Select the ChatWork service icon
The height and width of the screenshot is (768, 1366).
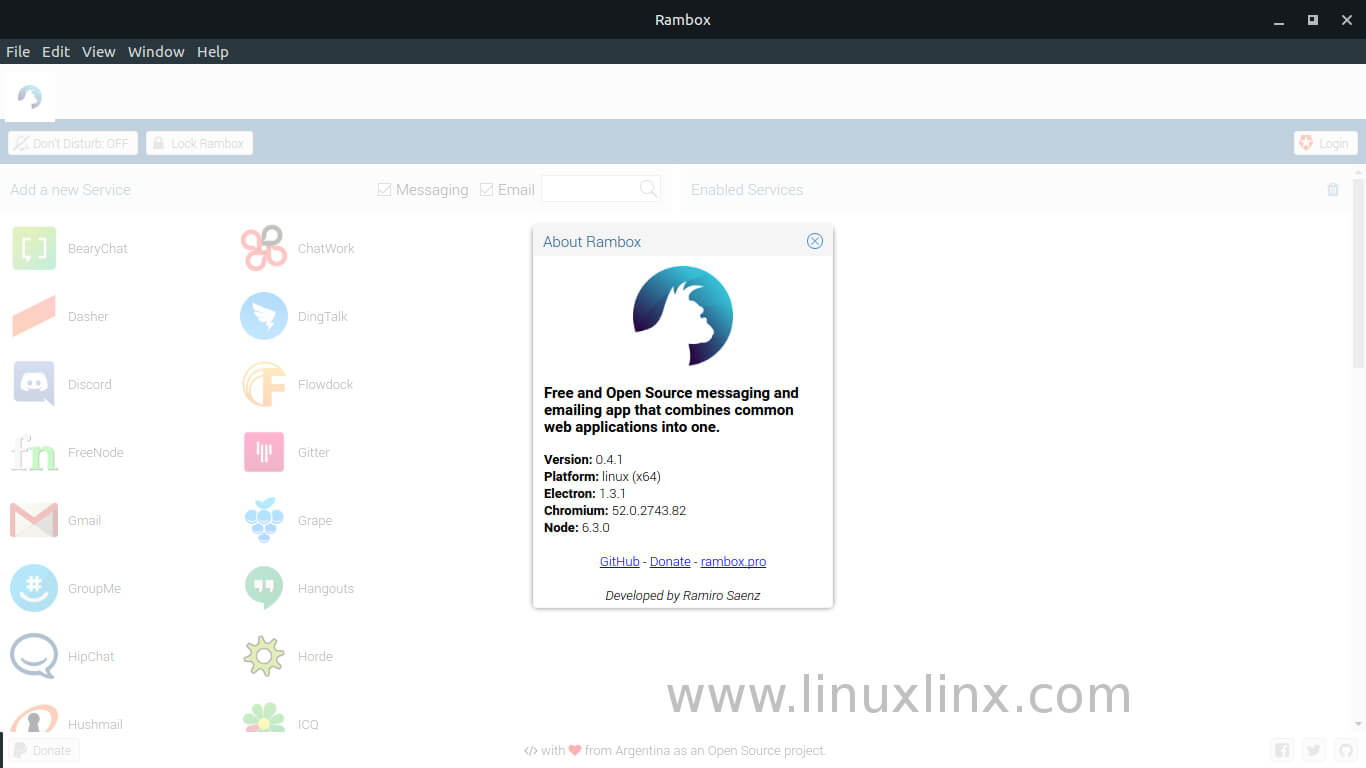[x=264, y=248]
